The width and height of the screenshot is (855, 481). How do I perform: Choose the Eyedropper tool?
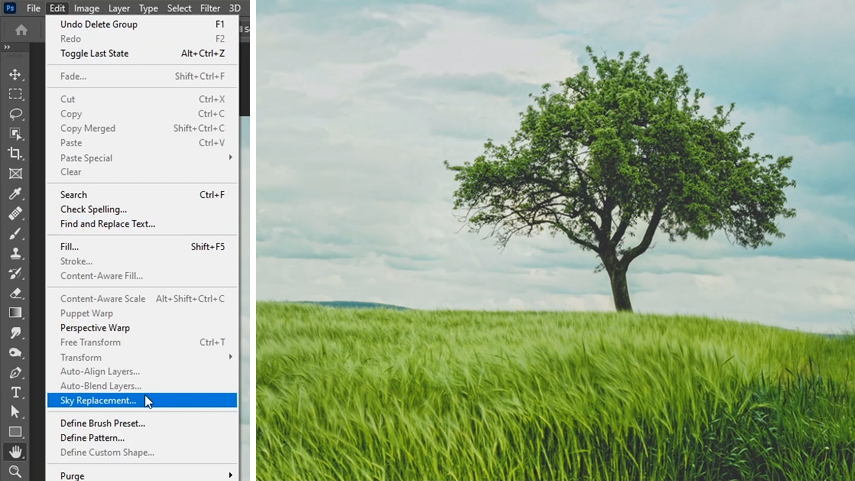[x=15, y=193]
